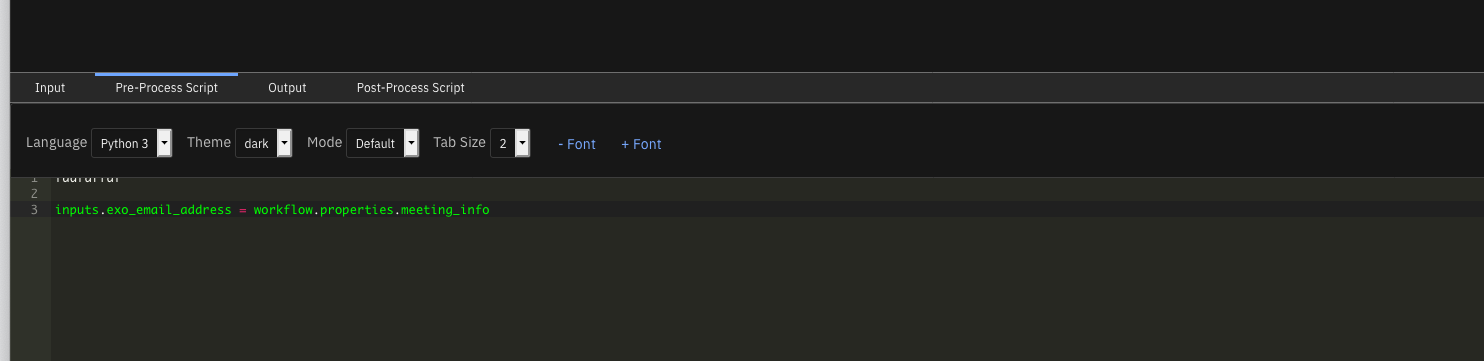Place cursor in the meeting_info word
1484x361 pixels.
(445, 210)
